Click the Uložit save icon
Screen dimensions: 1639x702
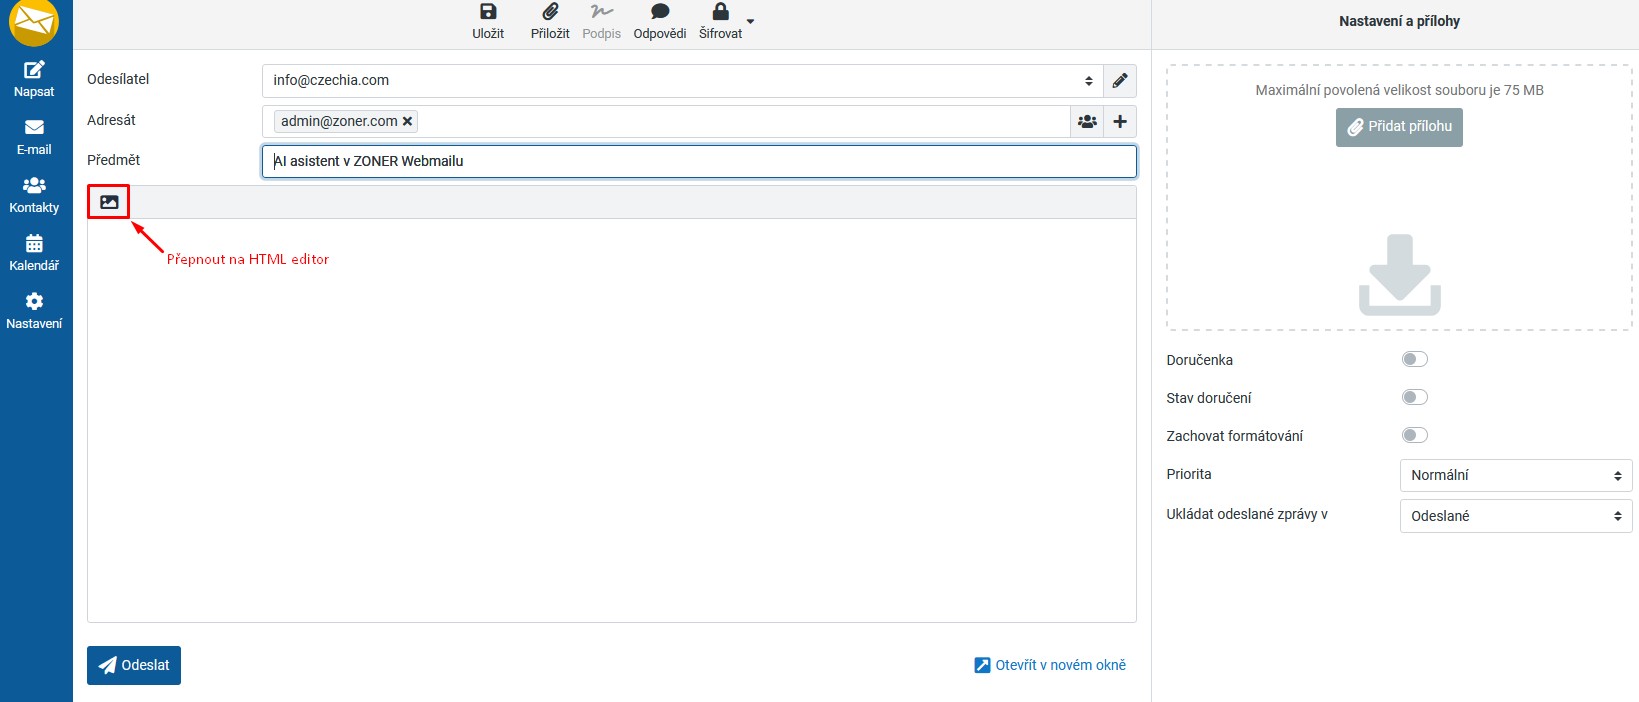coord(488,13)
